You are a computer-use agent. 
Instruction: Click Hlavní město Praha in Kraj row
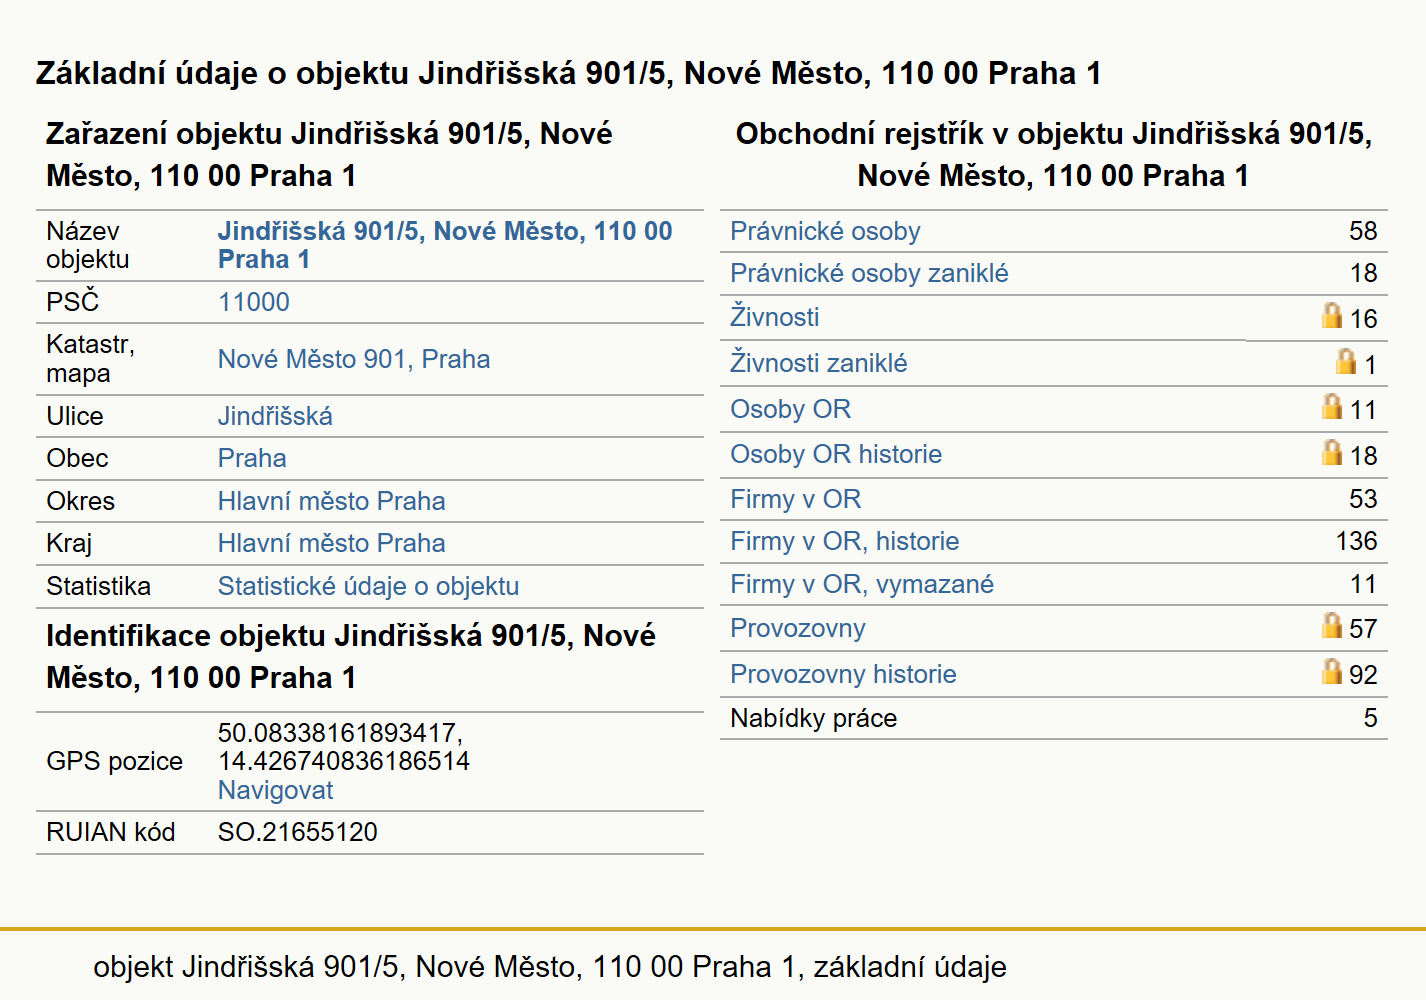(x=331, y=543)
